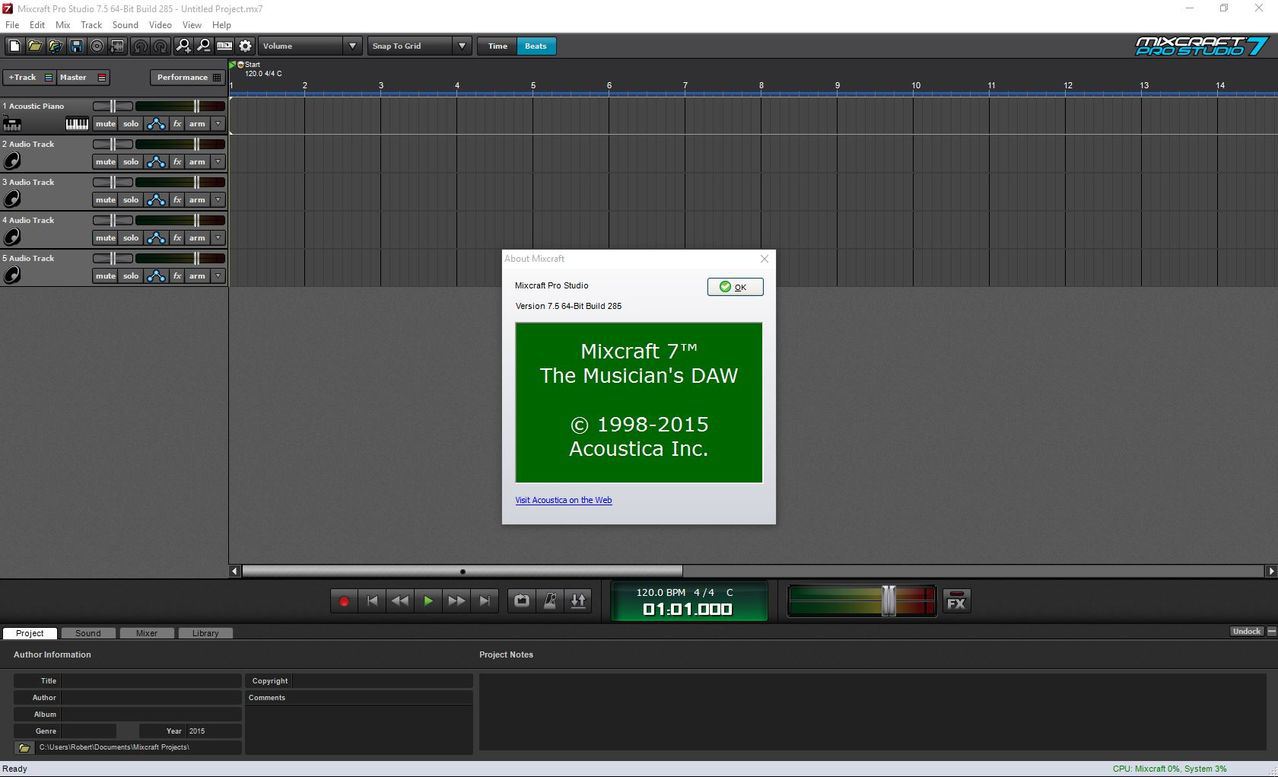
Task: Toggle the Performance panel button
Action: pyautogui.click(x=189, y=77)
